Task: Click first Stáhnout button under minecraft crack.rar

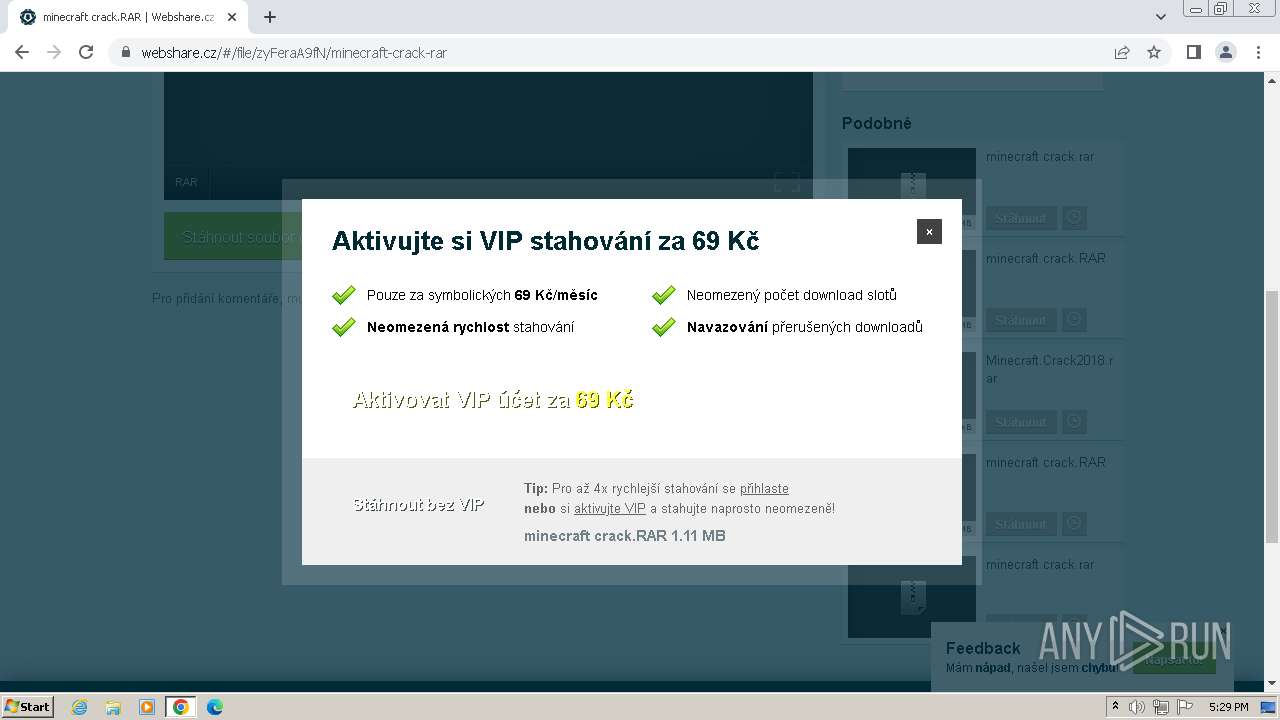Action: tap(1020, 218)
